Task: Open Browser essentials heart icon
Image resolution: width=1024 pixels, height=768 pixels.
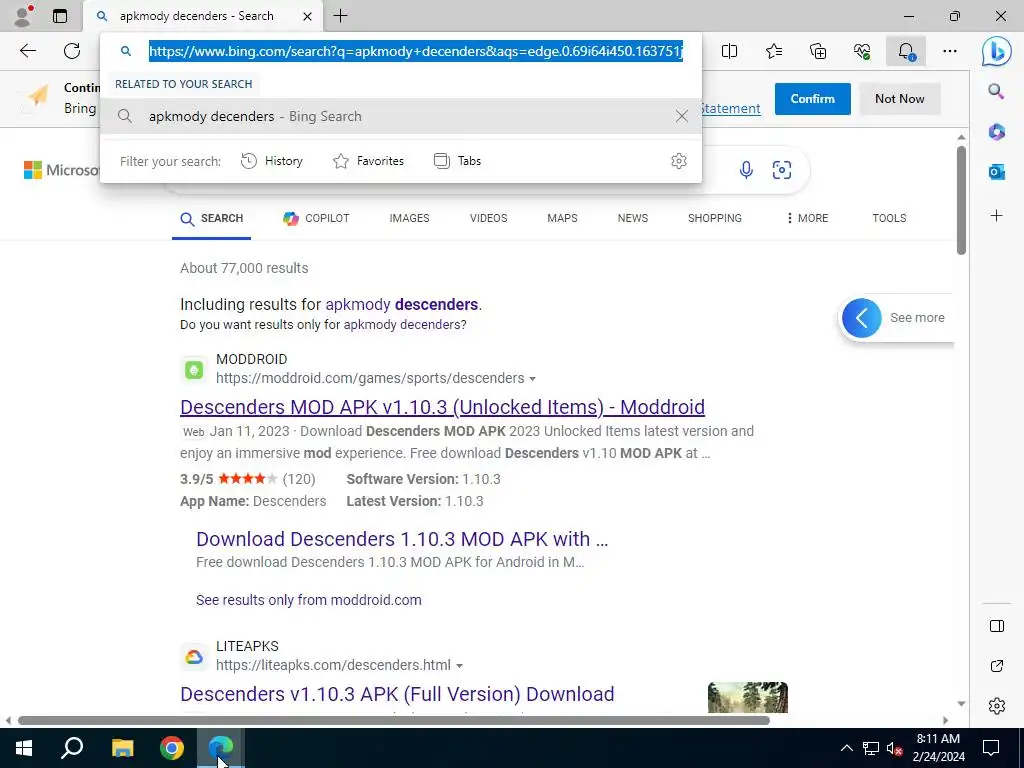Action: tap(862, 51)
